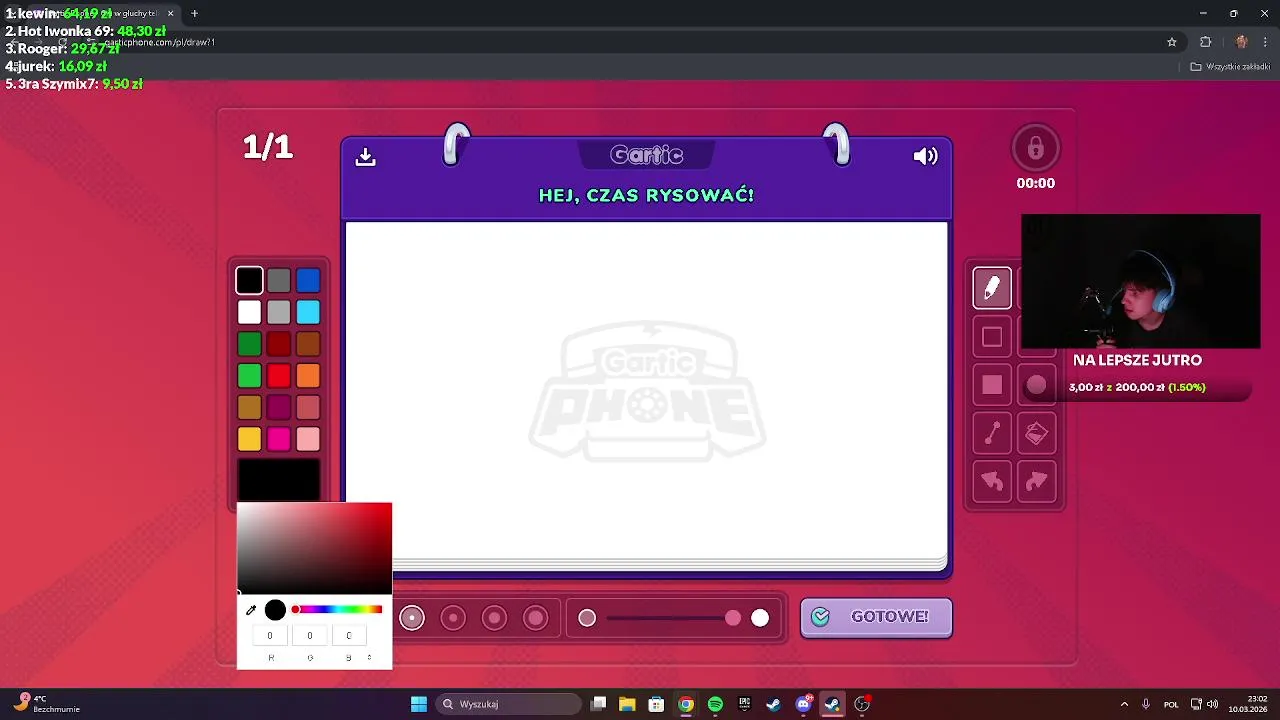Screen dimensions: 1280x720
Task: Switch to Chrome in the taskbar
Action: coord(686,704)
